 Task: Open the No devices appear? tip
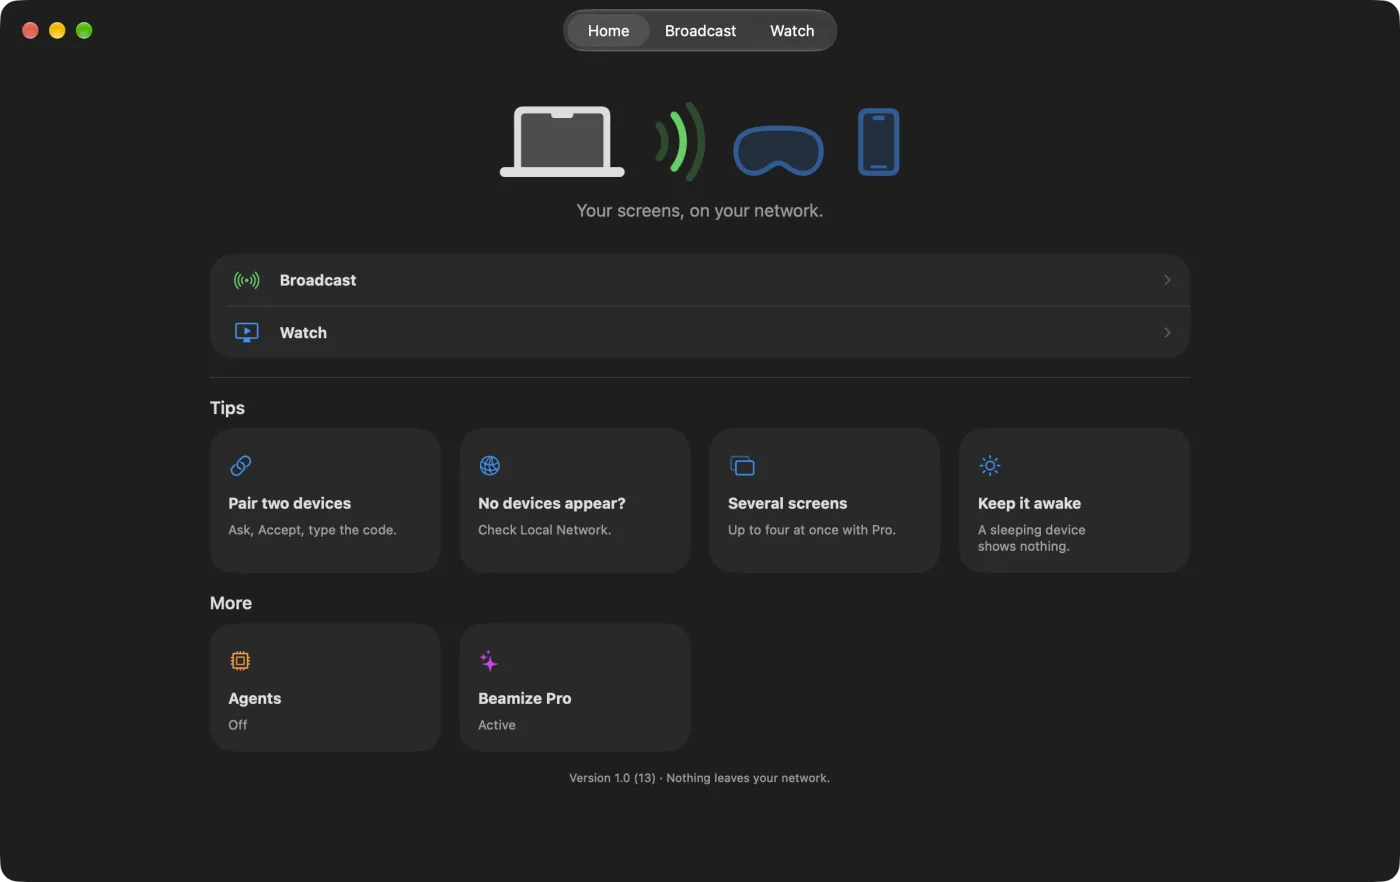575,501
